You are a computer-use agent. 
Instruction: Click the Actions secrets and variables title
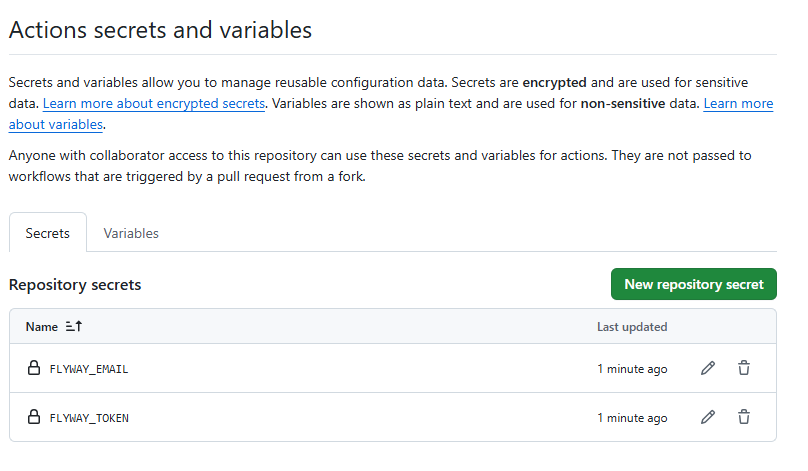tap(160, 30)
